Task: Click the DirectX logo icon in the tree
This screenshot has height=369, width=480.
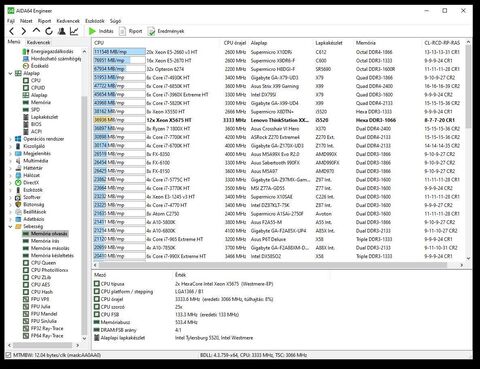Action: [x=18, y=183]
